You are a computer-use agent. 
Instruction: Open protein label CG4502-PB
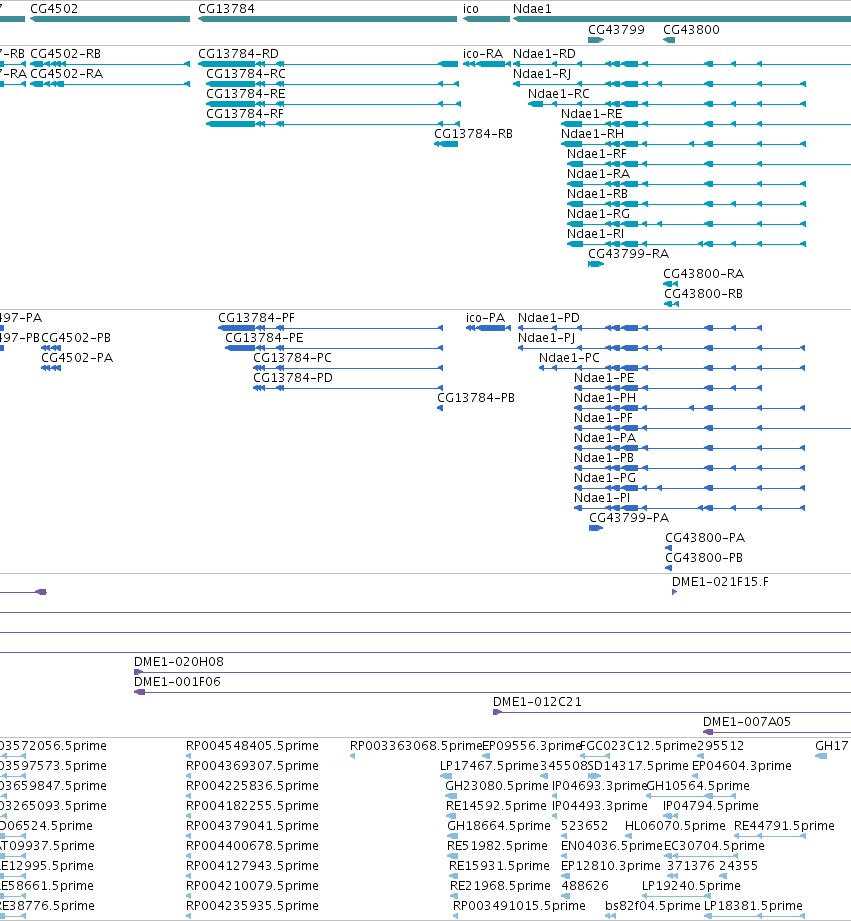(x=76, y=338)
